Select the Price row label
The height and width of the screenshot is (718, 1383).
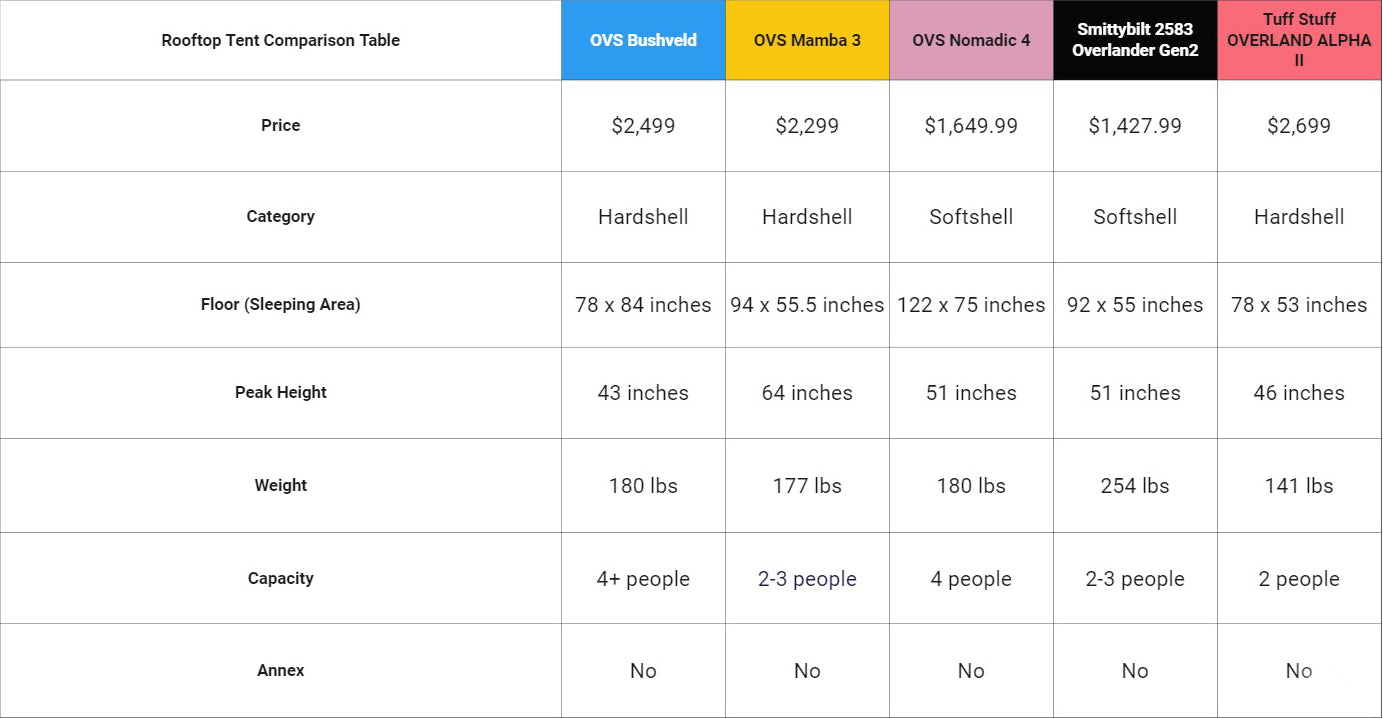click(x=281, y=125)
